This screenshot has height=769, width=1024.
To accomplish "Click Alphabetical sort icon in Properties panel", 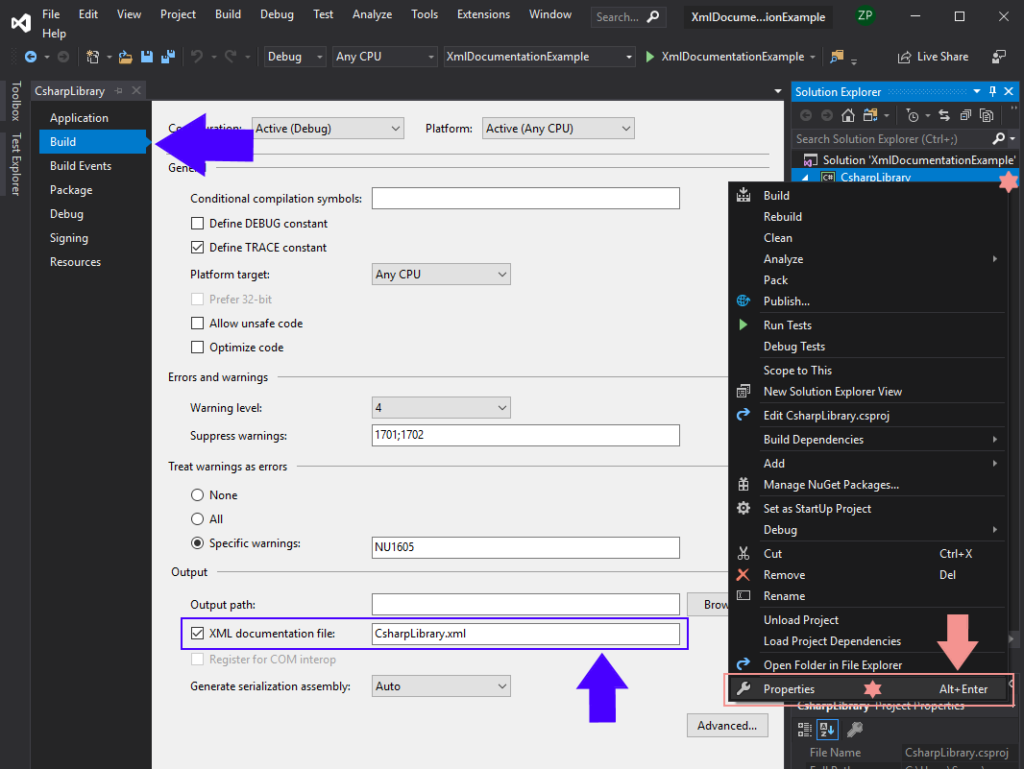I will pos(827,729).
